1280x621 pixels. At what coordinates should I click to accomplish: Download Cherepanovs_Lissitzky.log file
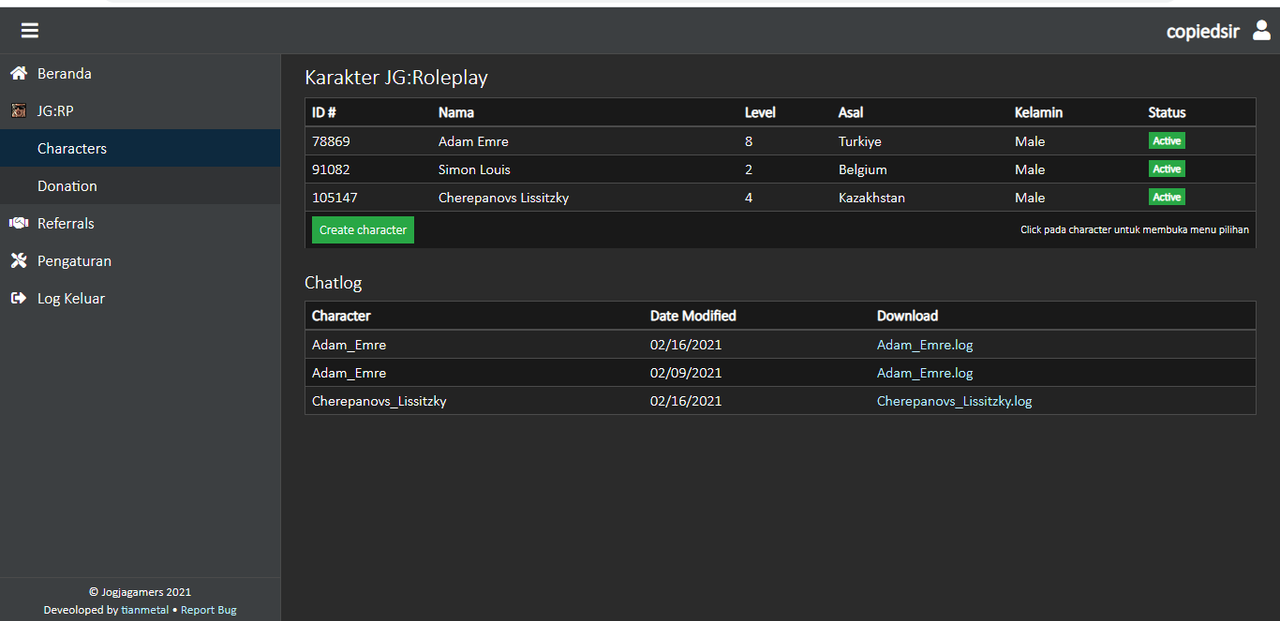[x=954, y=401]
